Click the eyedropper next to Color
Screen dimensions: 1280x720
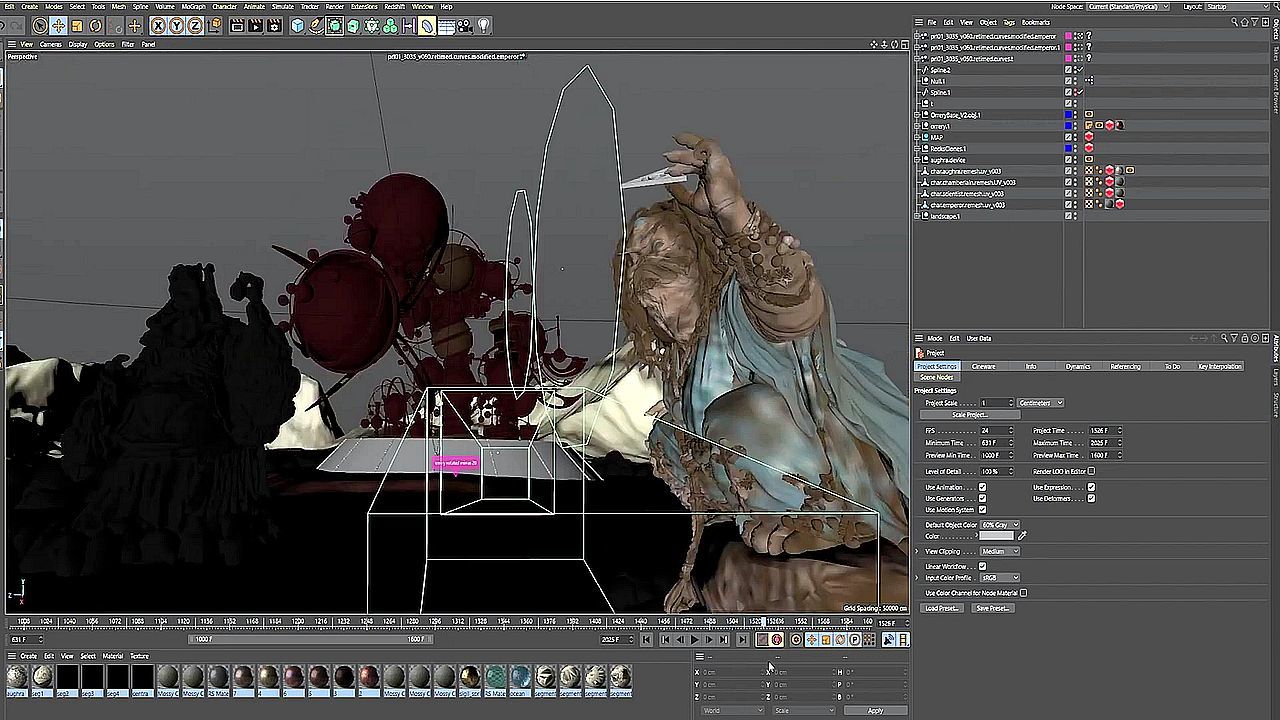1022,536
